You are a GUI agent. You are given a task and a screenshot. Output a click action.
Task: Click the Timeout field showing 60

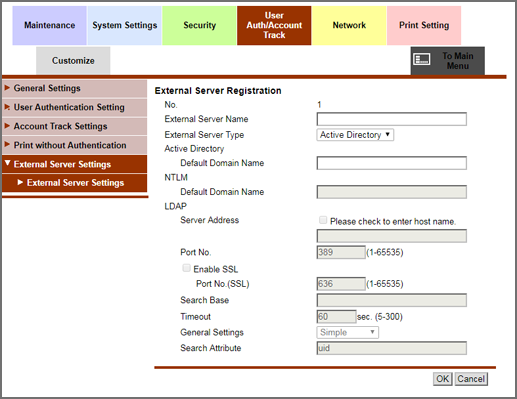tap(336, 316)
